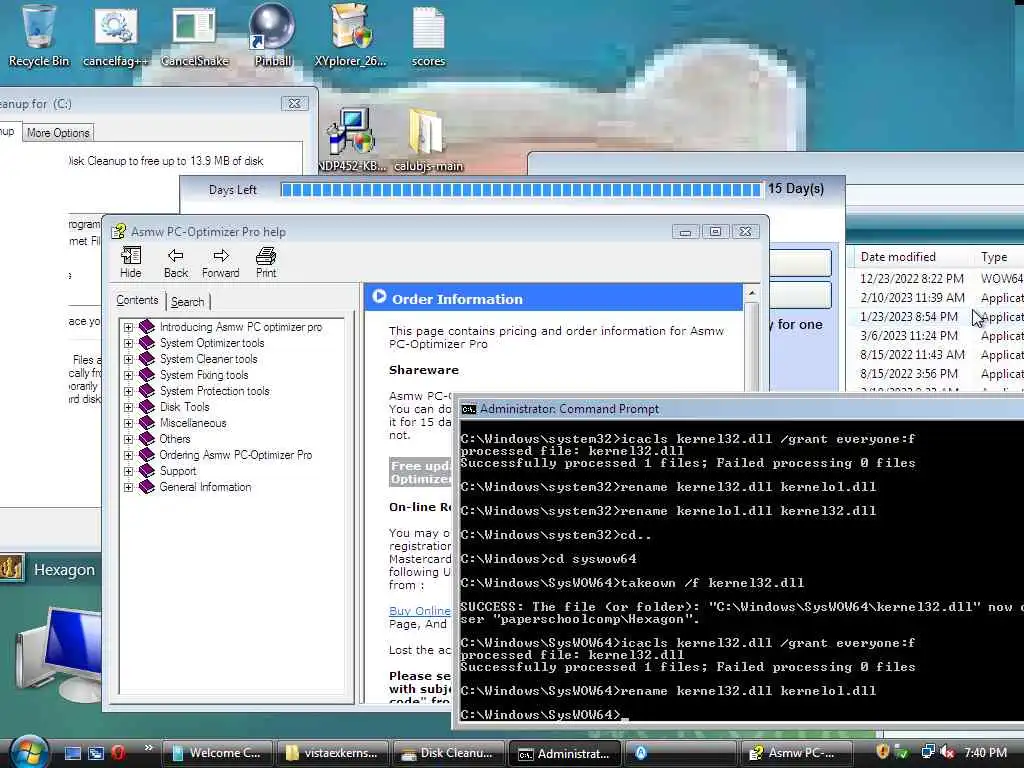
Task: Click the network tray icon
Action: coord(927,752)
